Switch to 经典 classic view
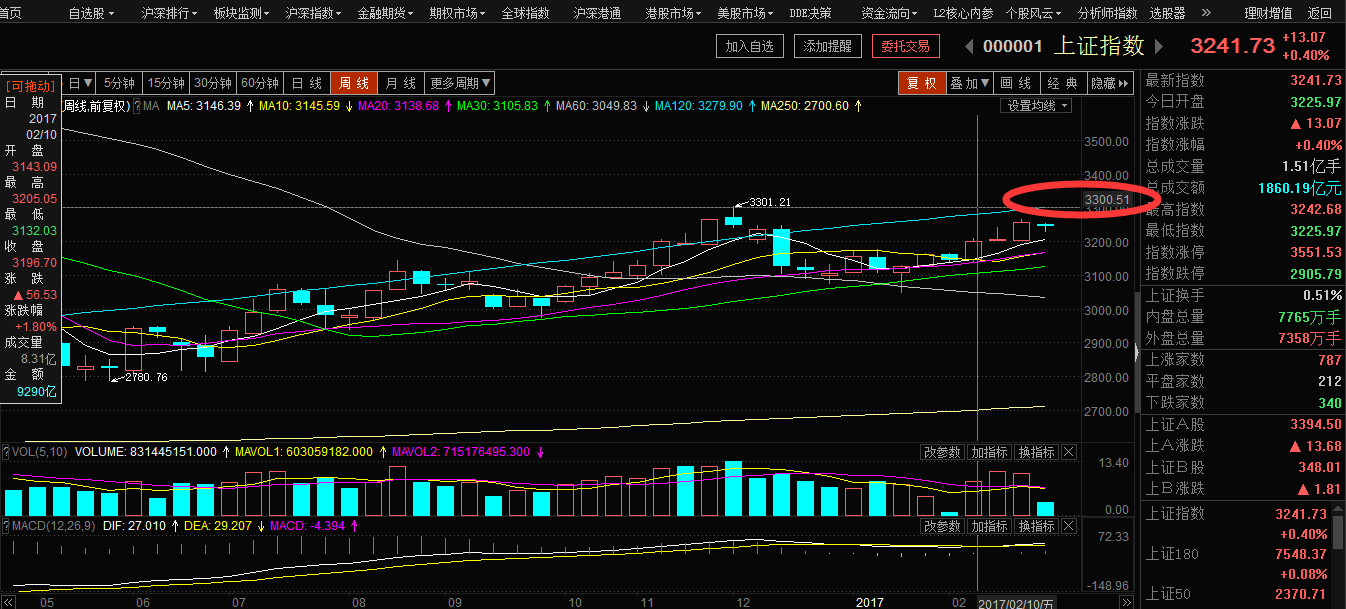This screenshot has height=609, width=1346. (x=1062, y=83)
